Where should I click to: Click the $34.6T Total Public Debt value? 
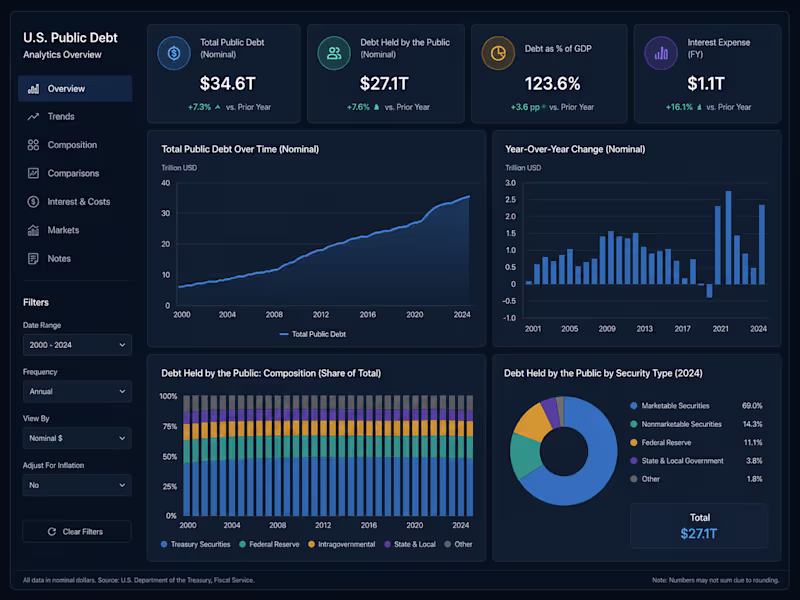[x=228, y=84]
